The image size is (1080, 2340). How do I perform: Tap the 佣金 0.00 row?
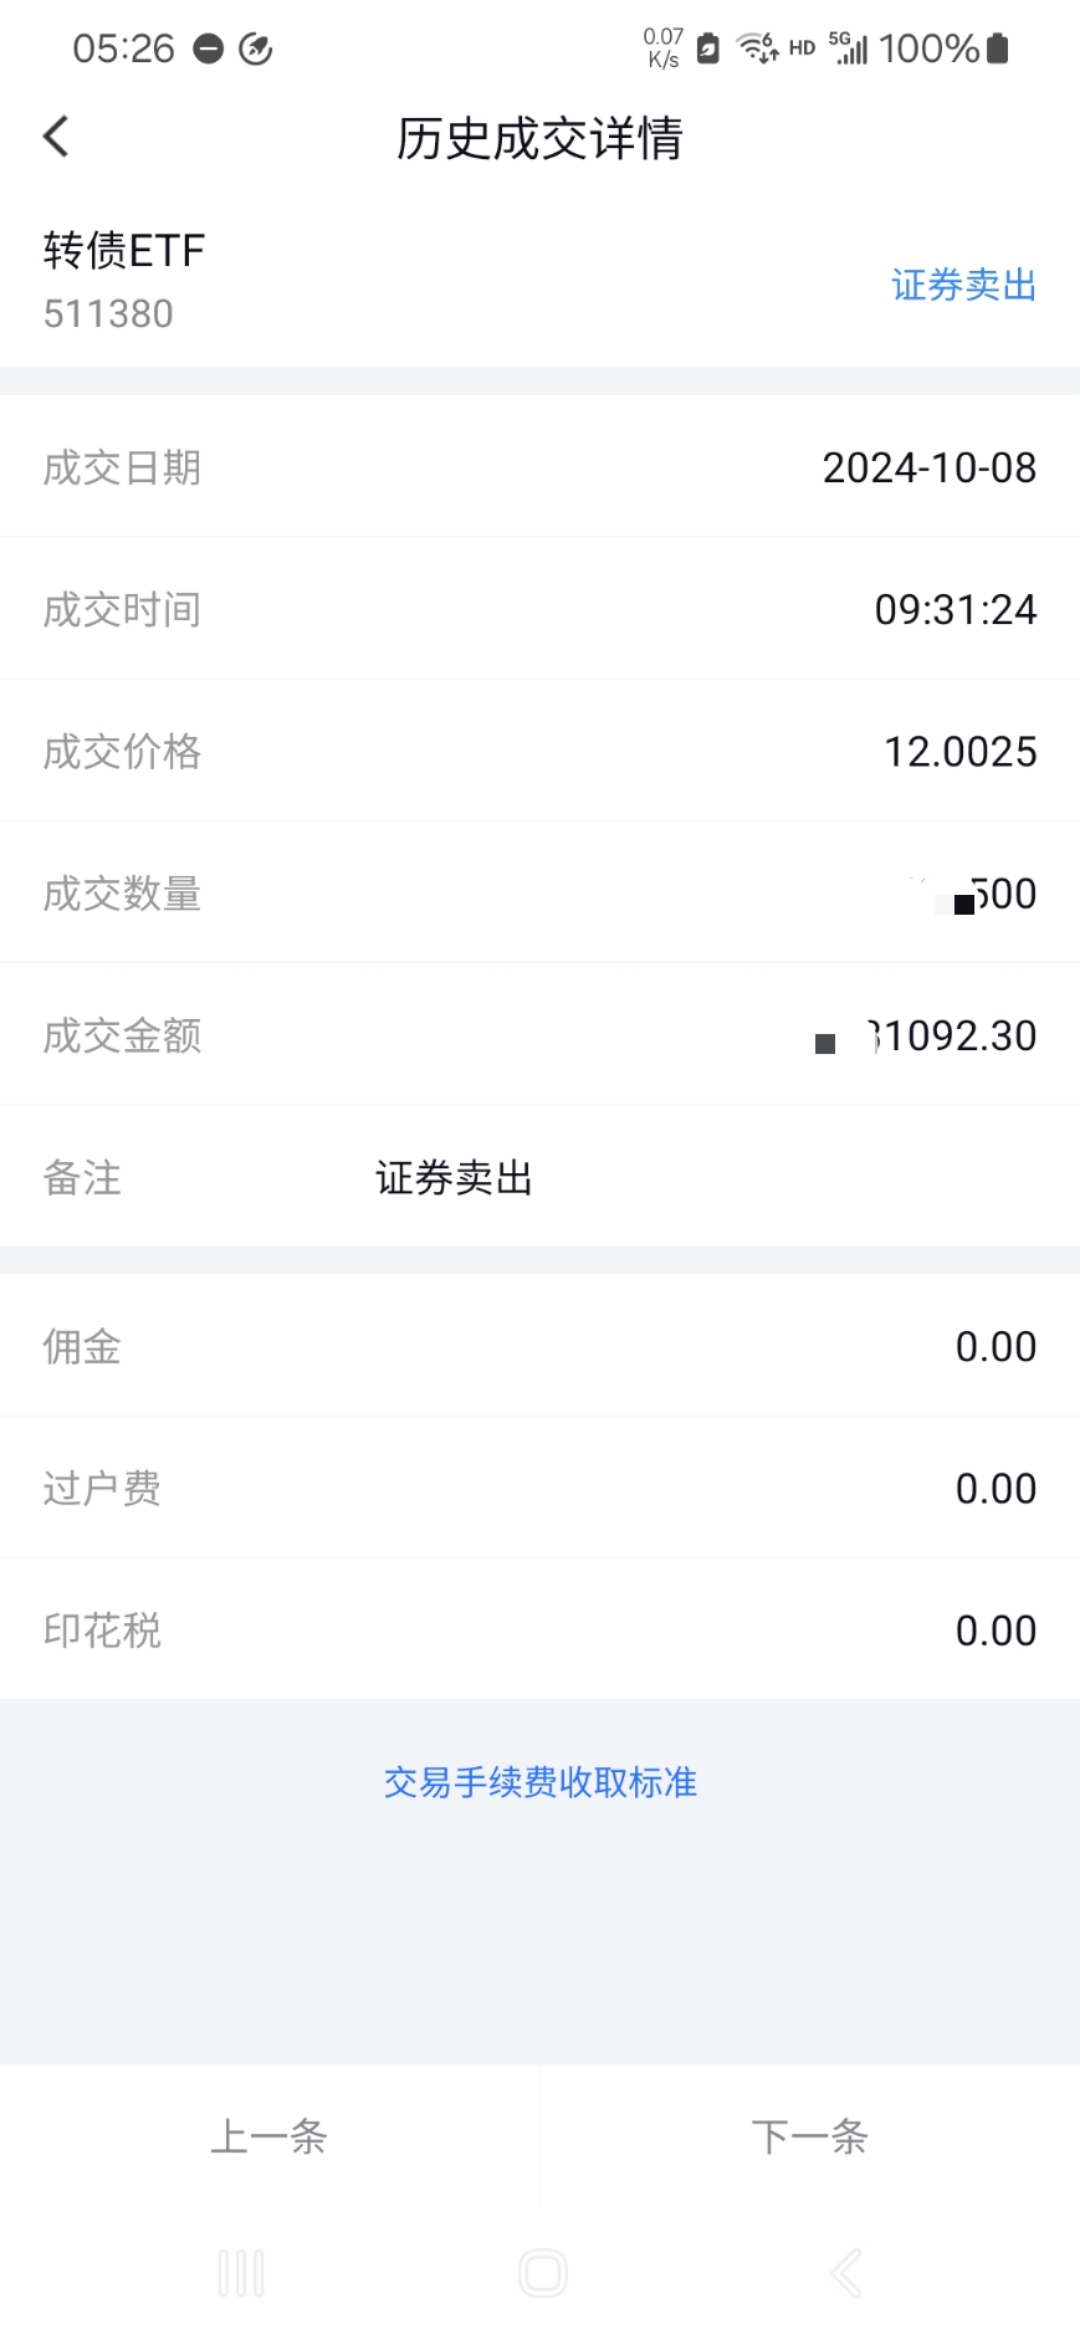540,1346
